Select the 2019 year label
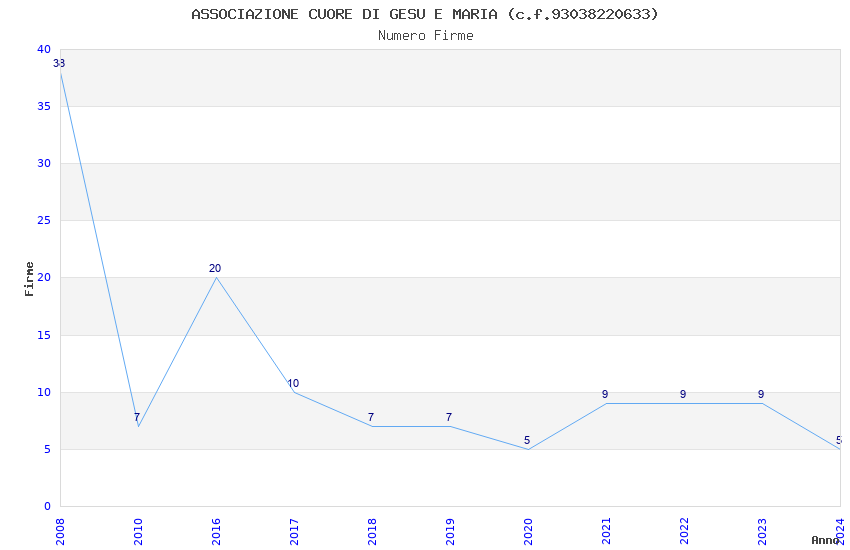The width and height of the screenshot is (850, 550). tap(450, 531)
